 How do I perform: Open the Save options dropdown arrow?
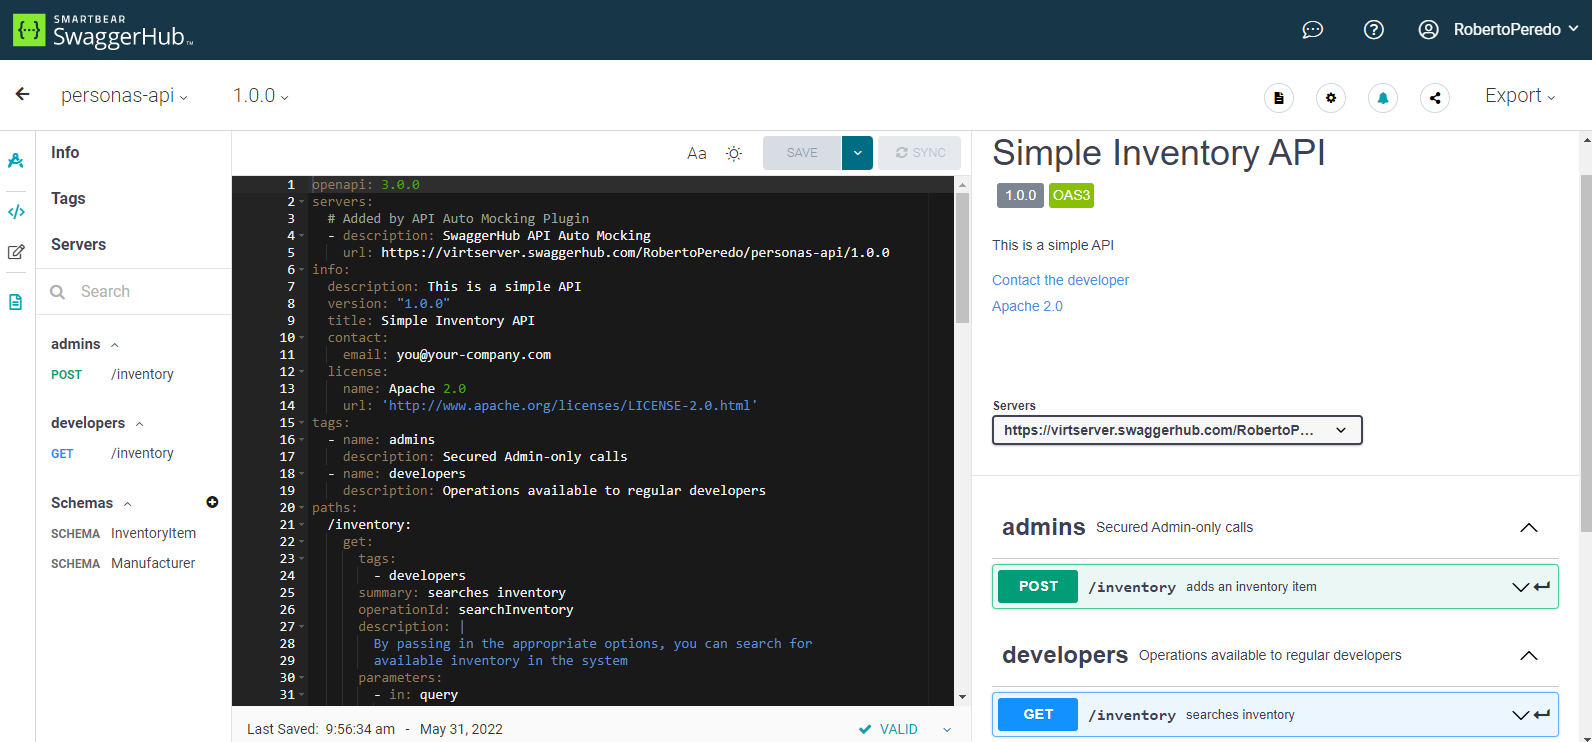858,153
